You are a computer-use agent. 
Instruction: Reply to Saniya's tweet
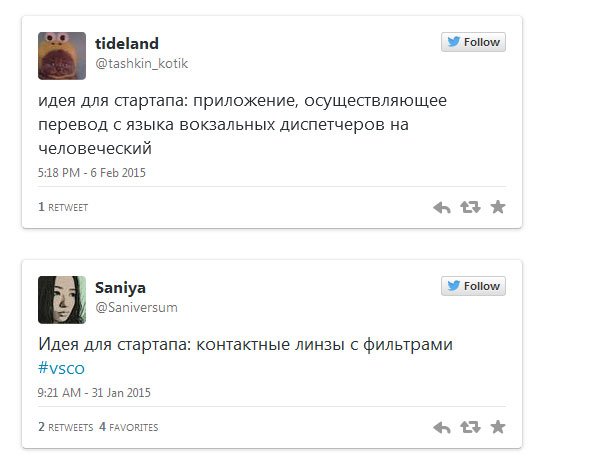coord(442,428)
